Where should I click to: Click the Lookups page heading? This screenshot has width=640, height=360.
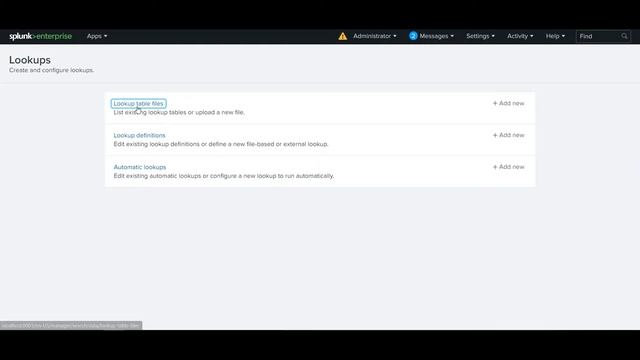30,60
